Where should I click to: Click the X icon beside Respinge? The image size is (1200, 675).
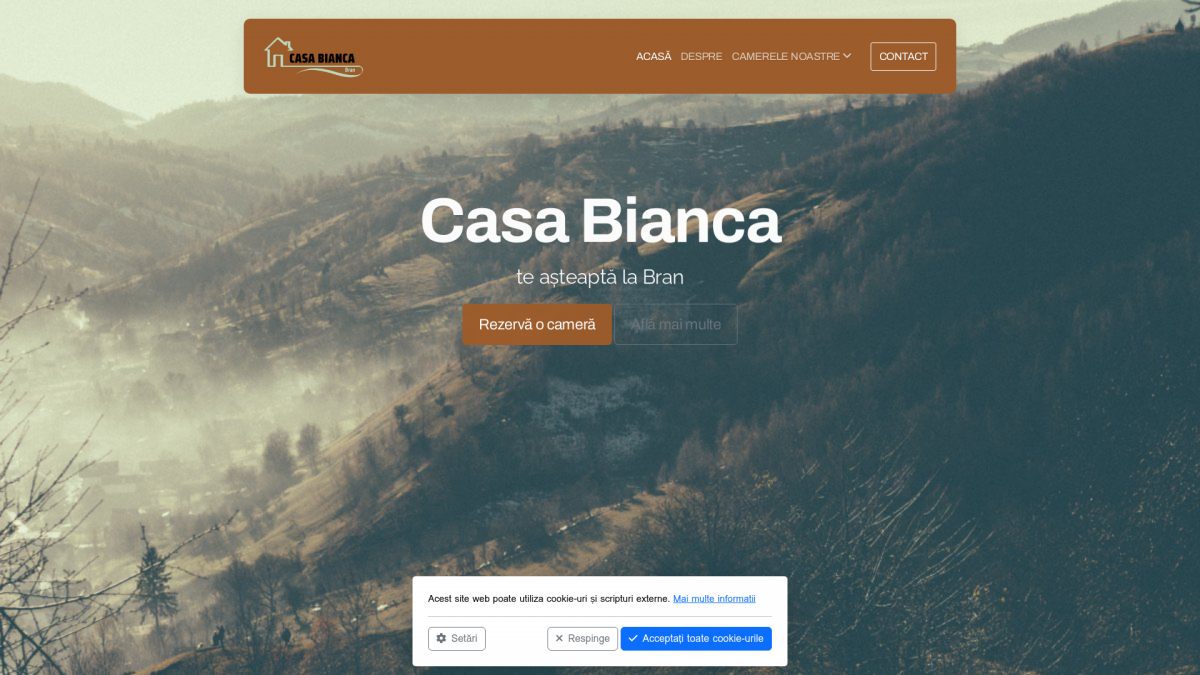(559, 638)
